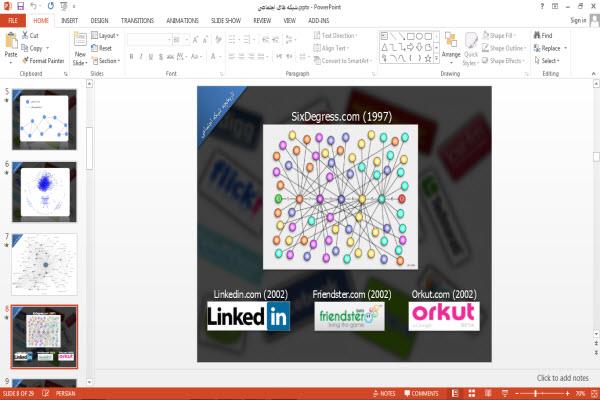Toggle Strikethrough formatting

pyautogui.click(x=170, y=57)
